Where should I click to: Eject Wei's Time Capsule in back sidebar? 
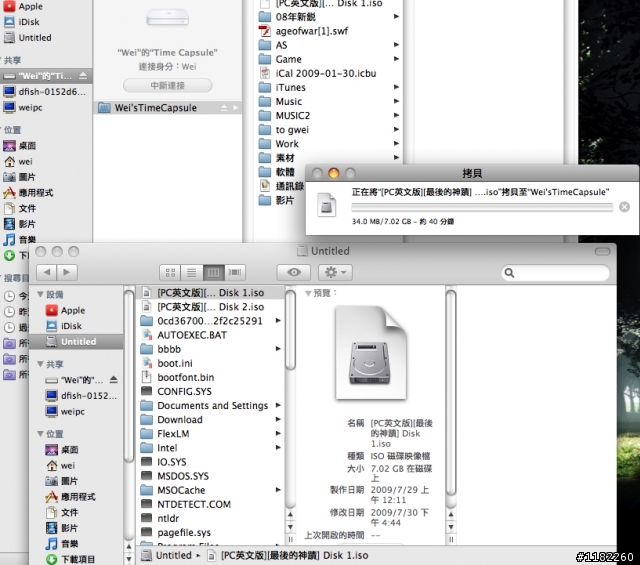[x=83, y=76]
